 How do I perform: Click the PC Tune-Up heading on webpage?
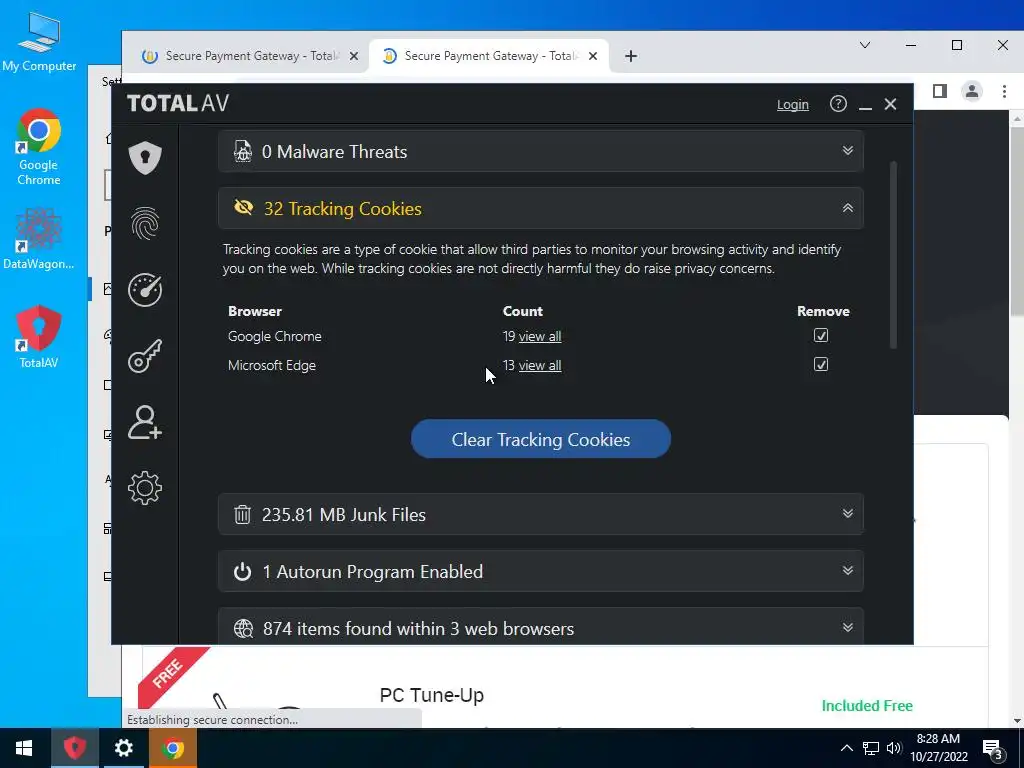[x=432, y=695]
